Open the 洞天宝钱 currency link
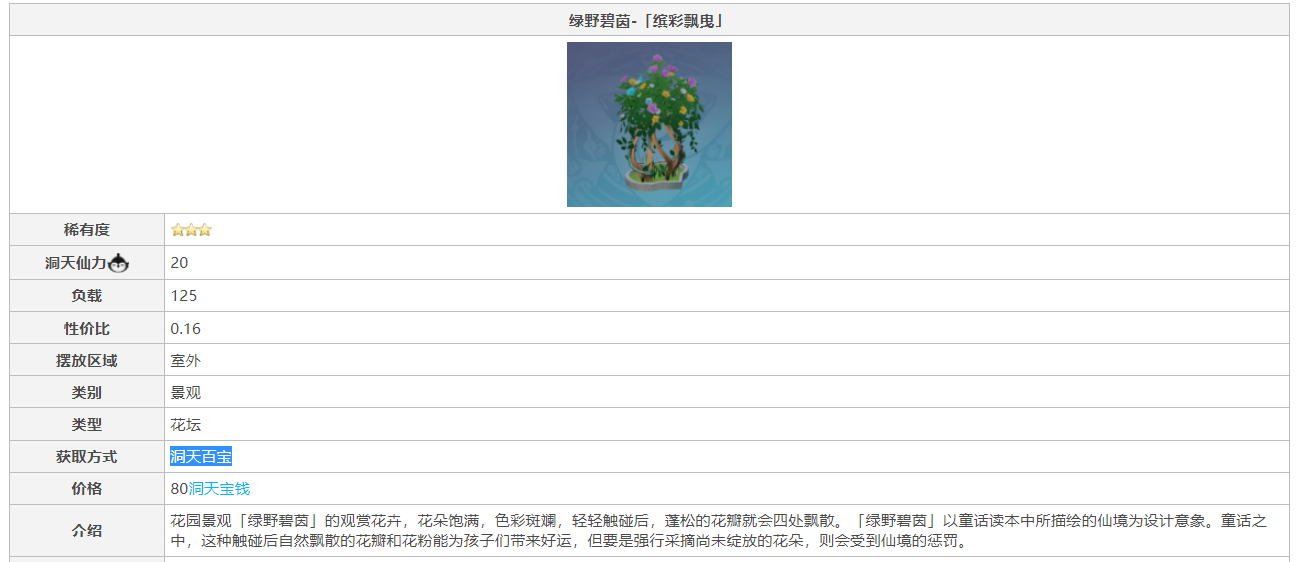The image size is (1296, 562). click(219, 489)
